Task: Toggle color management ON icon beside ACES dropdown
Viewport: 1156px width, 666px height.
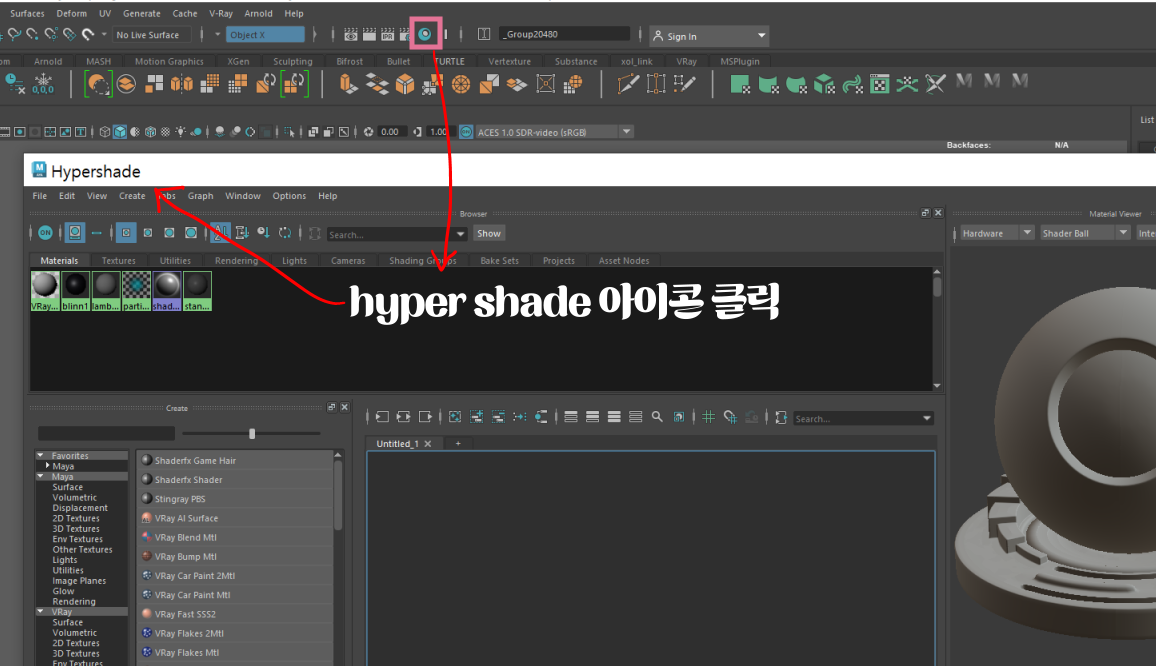Action: tap(466, 132)
